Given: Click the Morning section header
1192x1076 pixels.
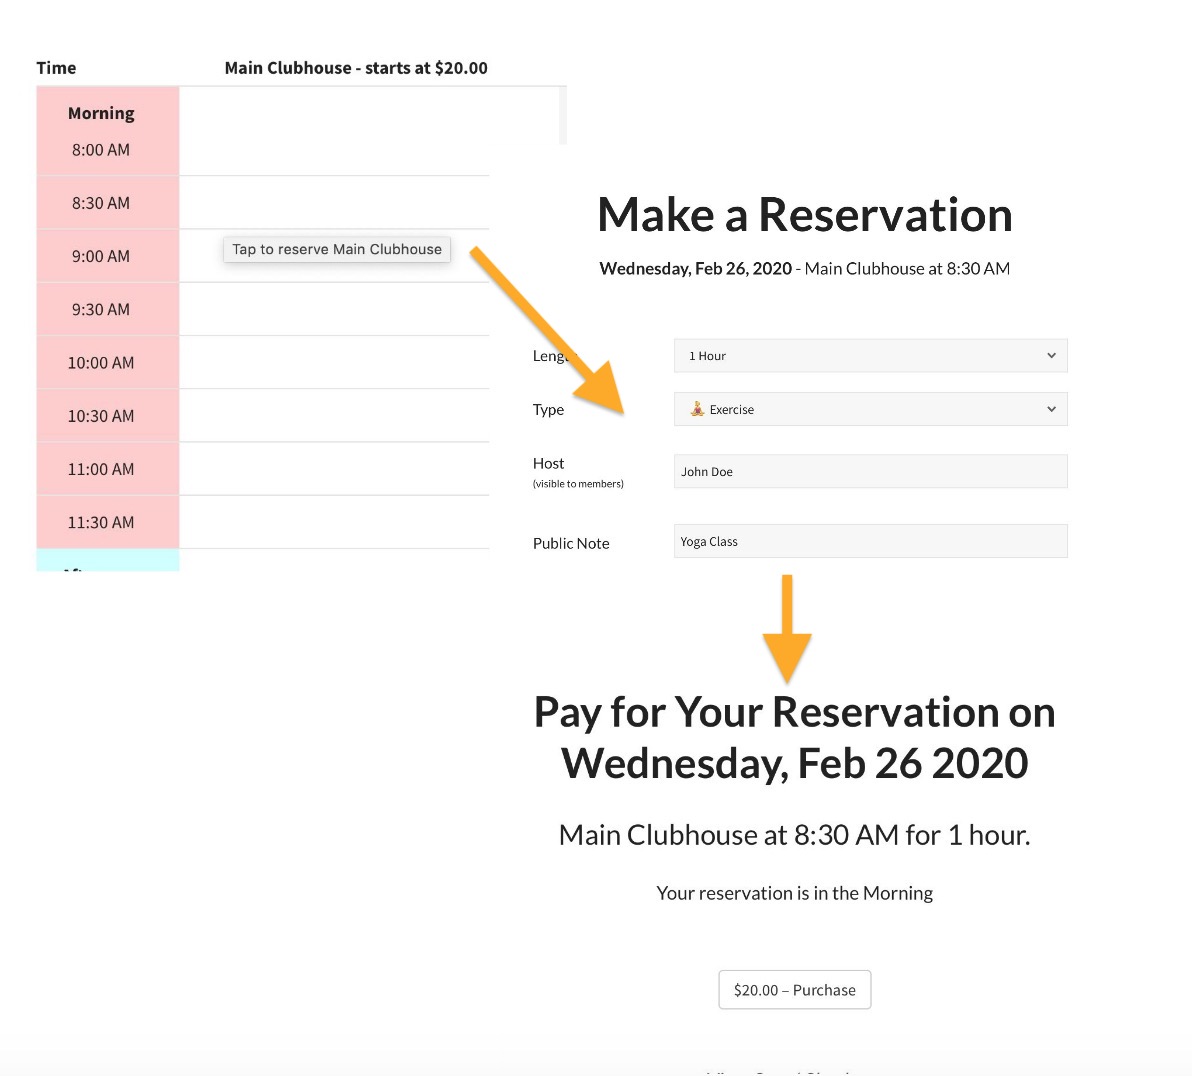Looking at the screenshot, I should [x=101, y=114].
